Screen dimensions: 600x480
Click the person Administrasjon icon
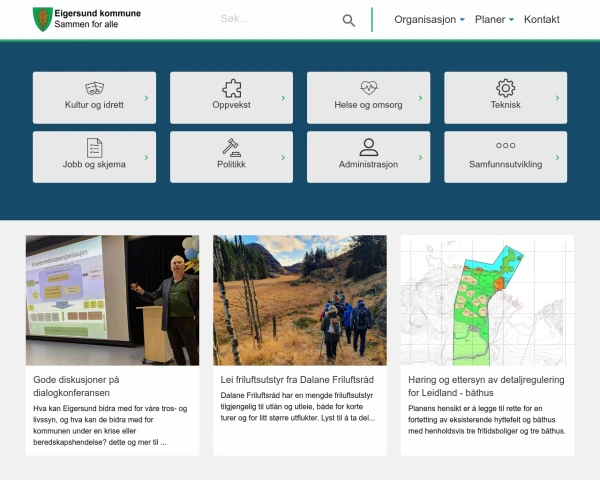(x=368, y=147)
